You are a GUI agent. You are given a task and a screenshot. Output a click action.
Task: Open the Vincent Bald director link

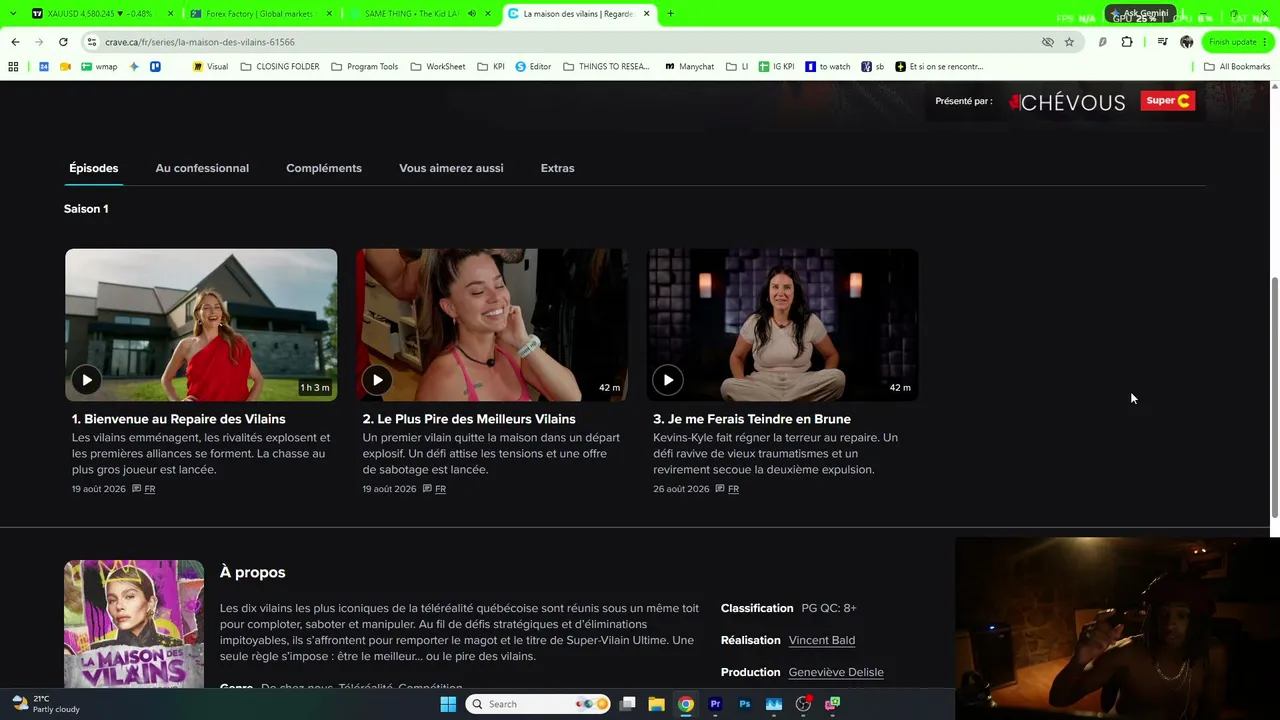coord(821,640)
